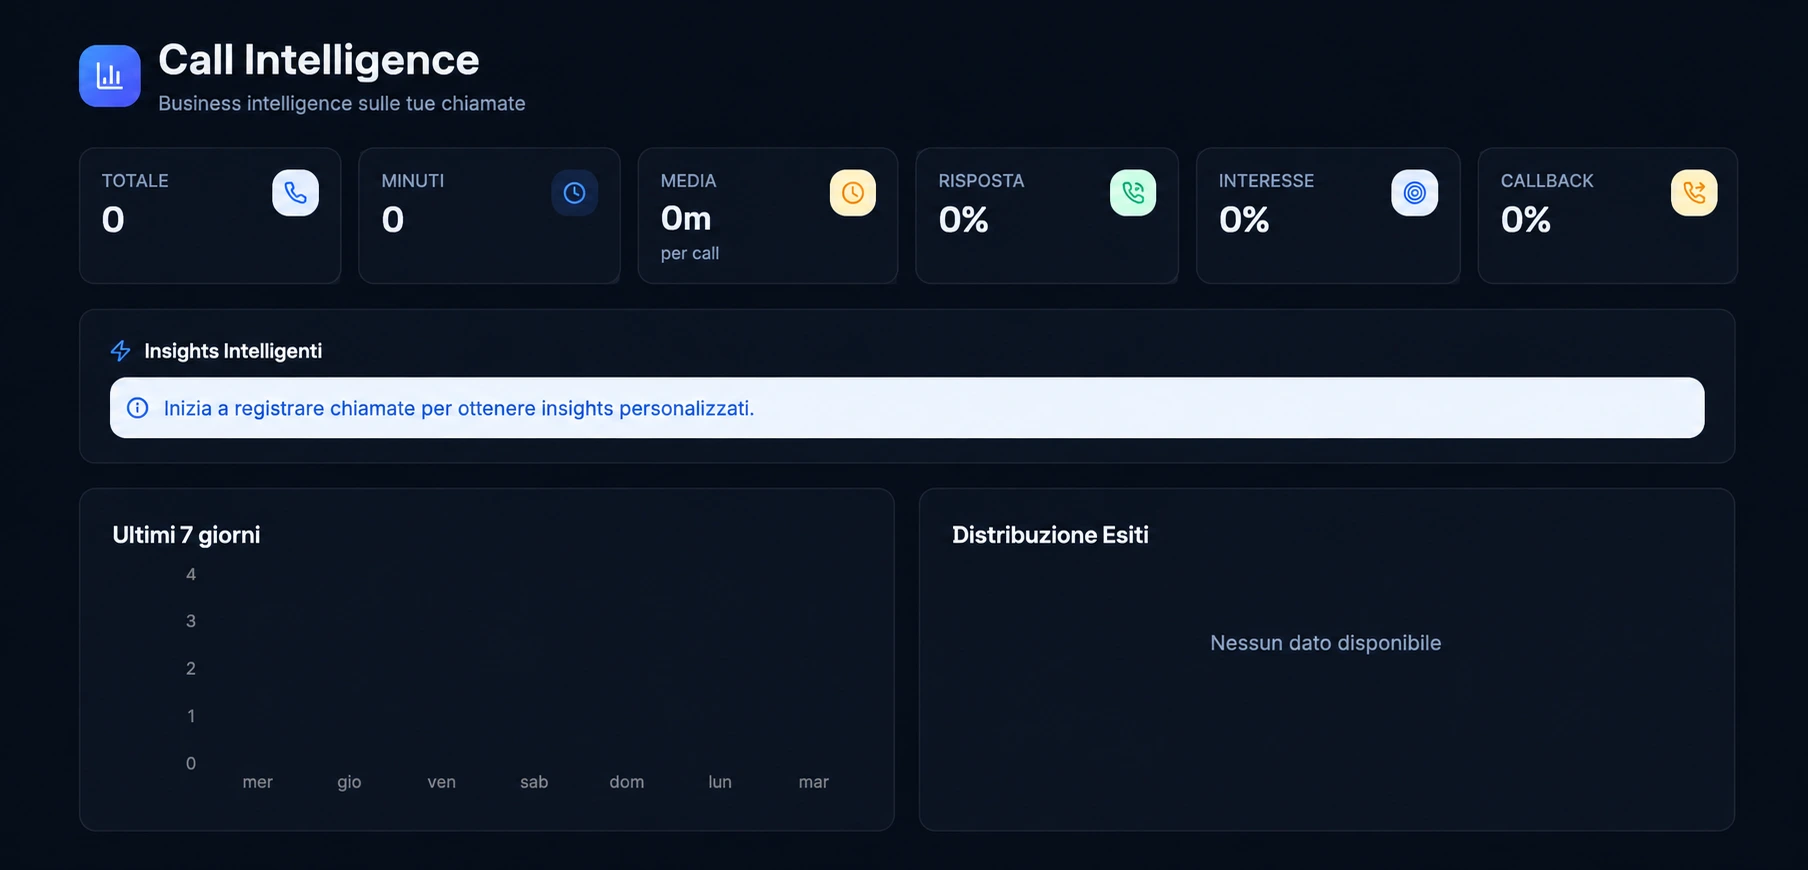Click the 'gio' label on the chart axis
Viewport: 1808px width, 870px height.
point(349,782)
